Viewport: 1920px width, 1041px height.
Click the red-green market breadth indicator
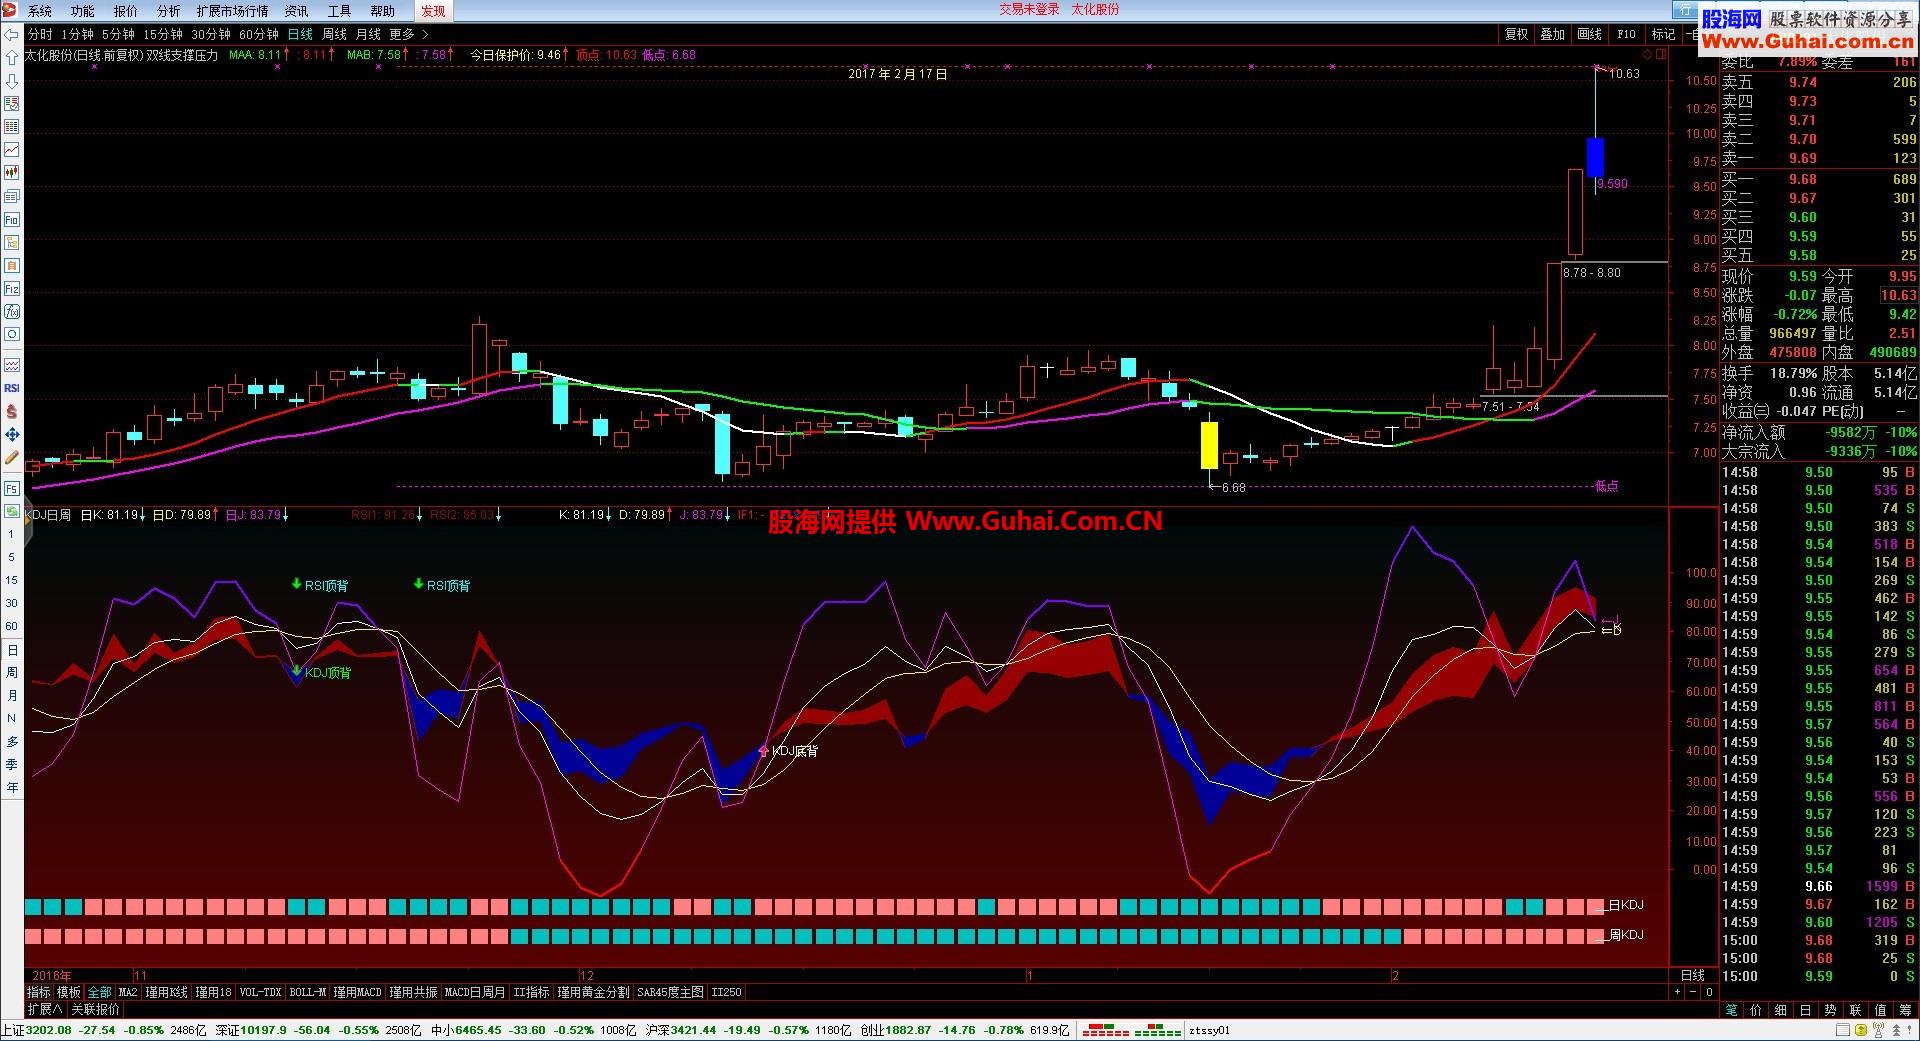(x=1132, y=1030)
